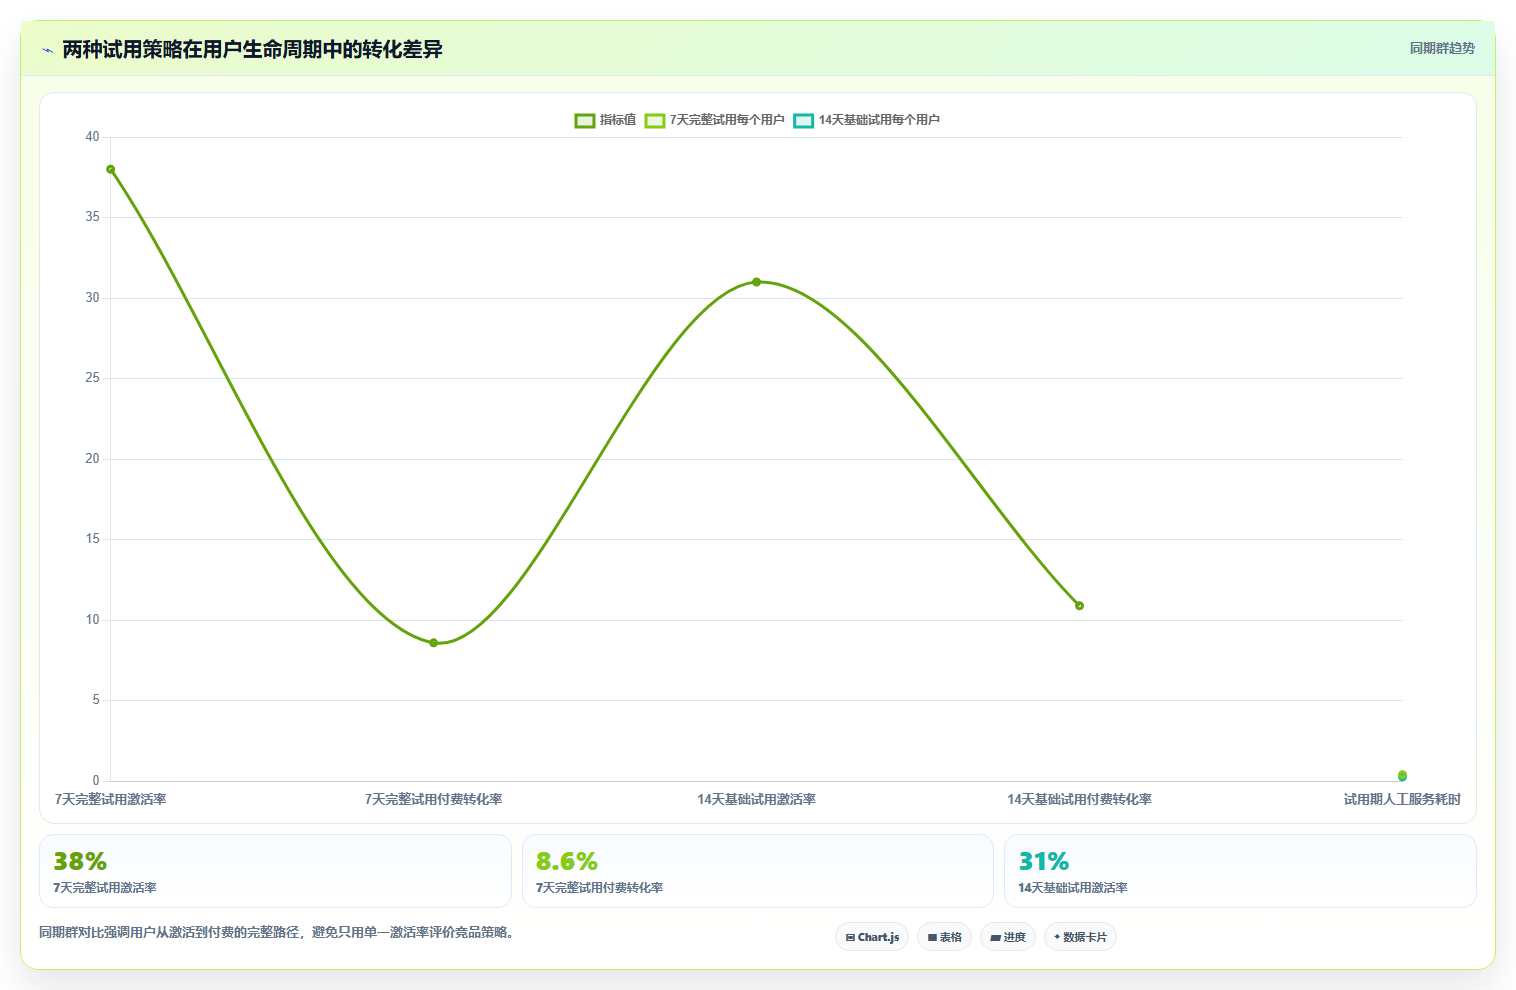Click the 同期群趋势 label

coord(1442,48)
